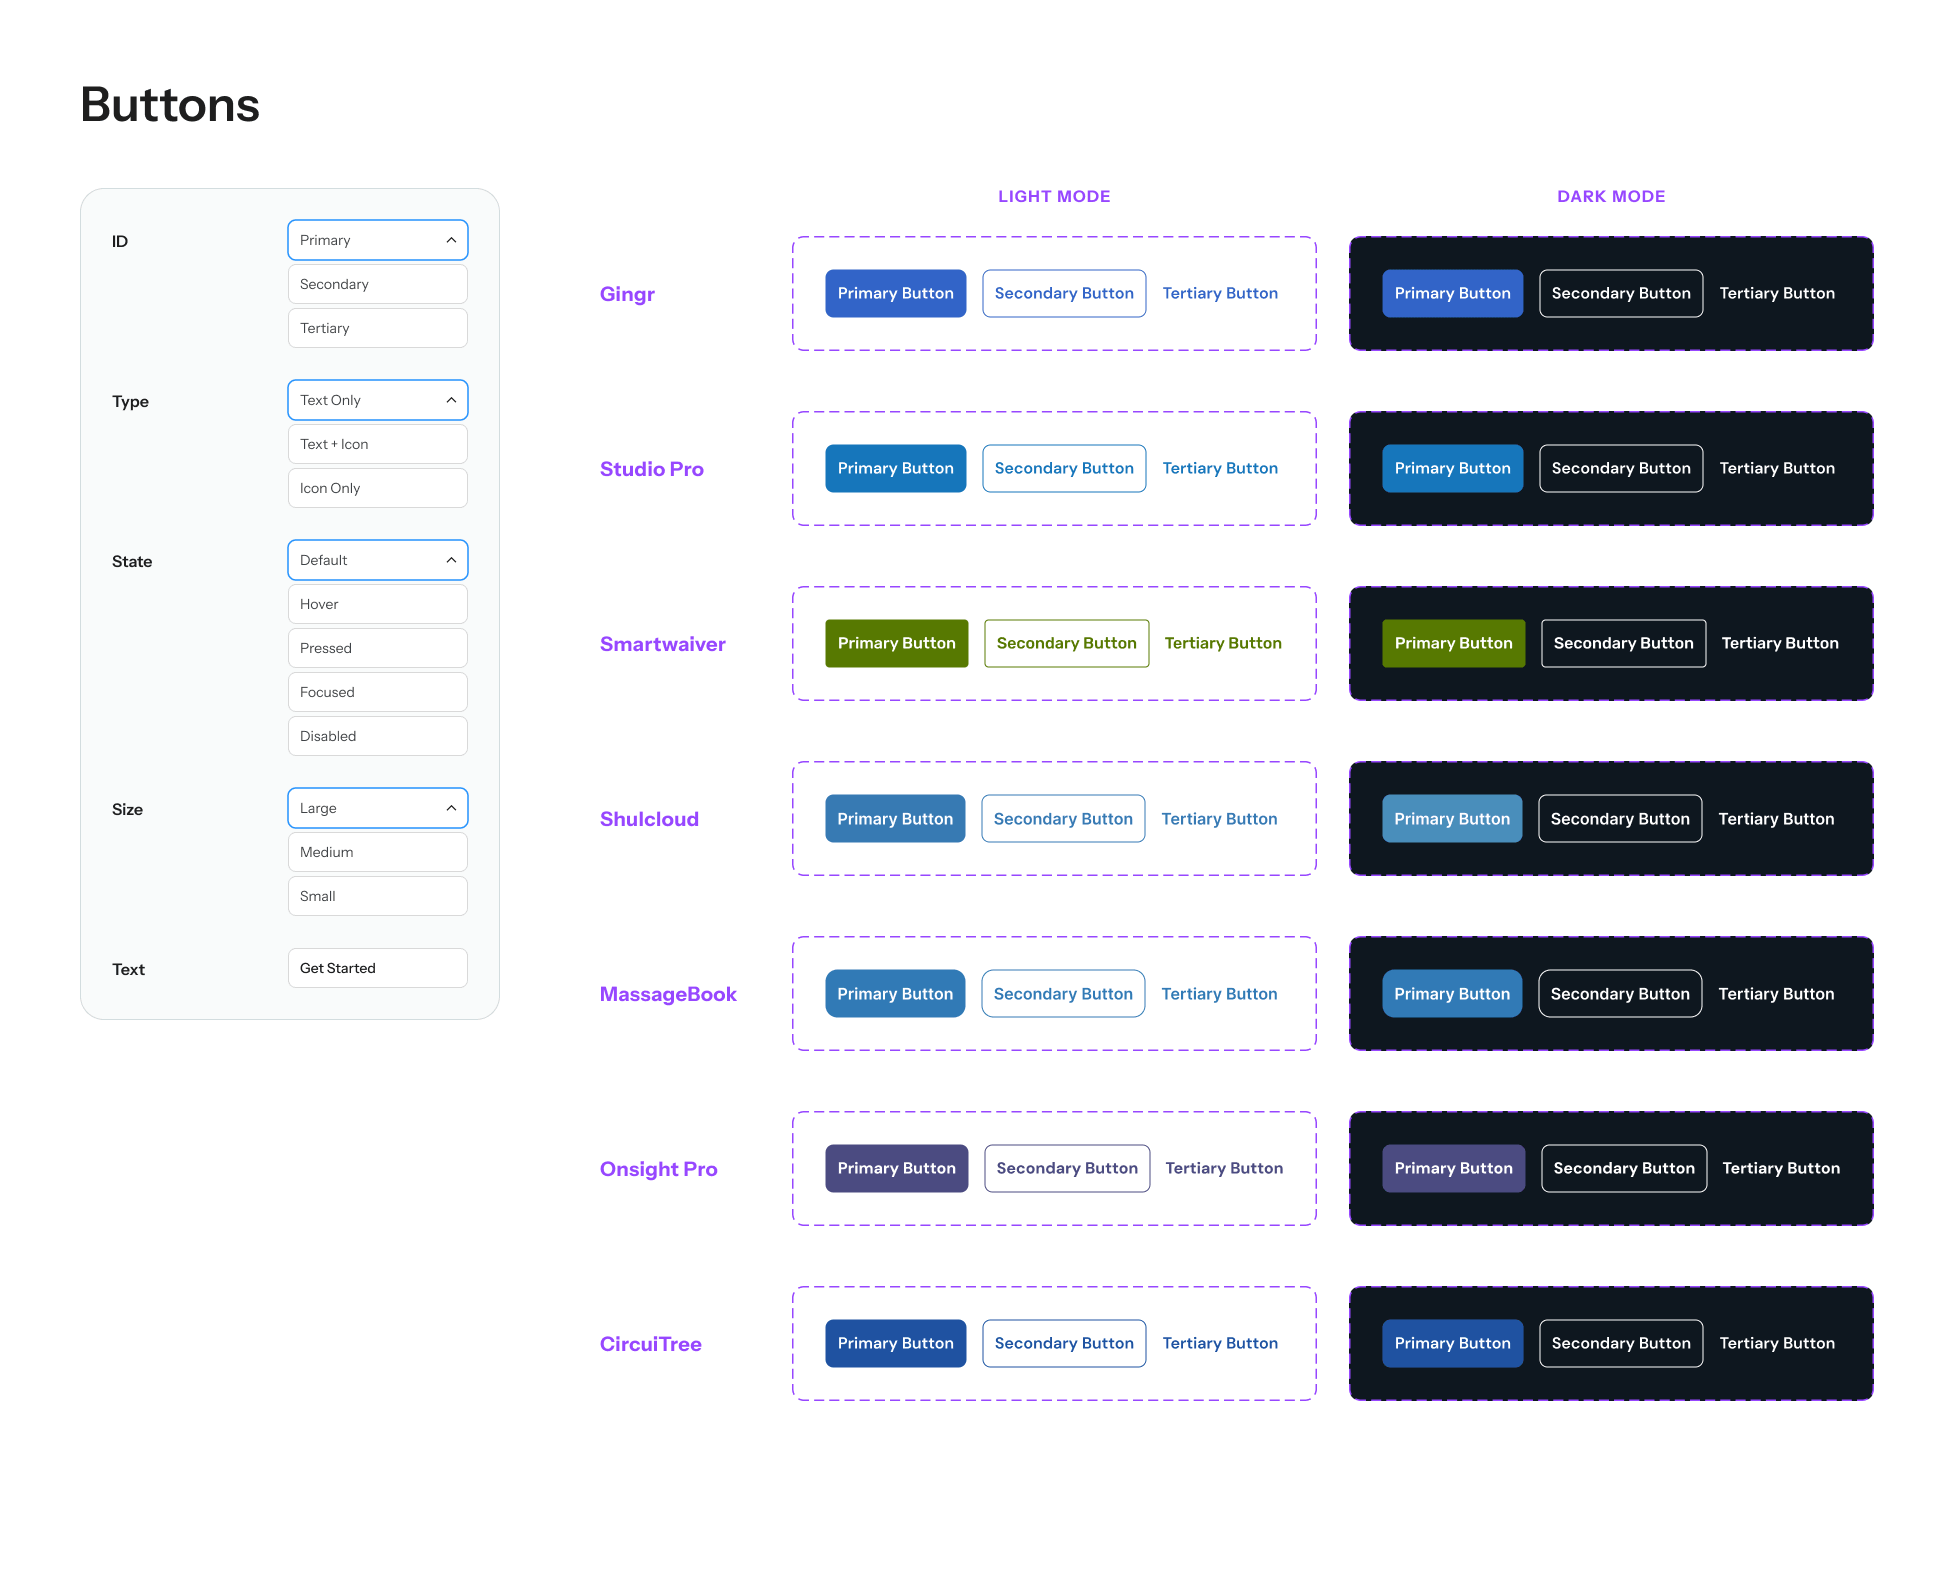Click MassageBook dark mode Secondary Button

point(1620,994)
